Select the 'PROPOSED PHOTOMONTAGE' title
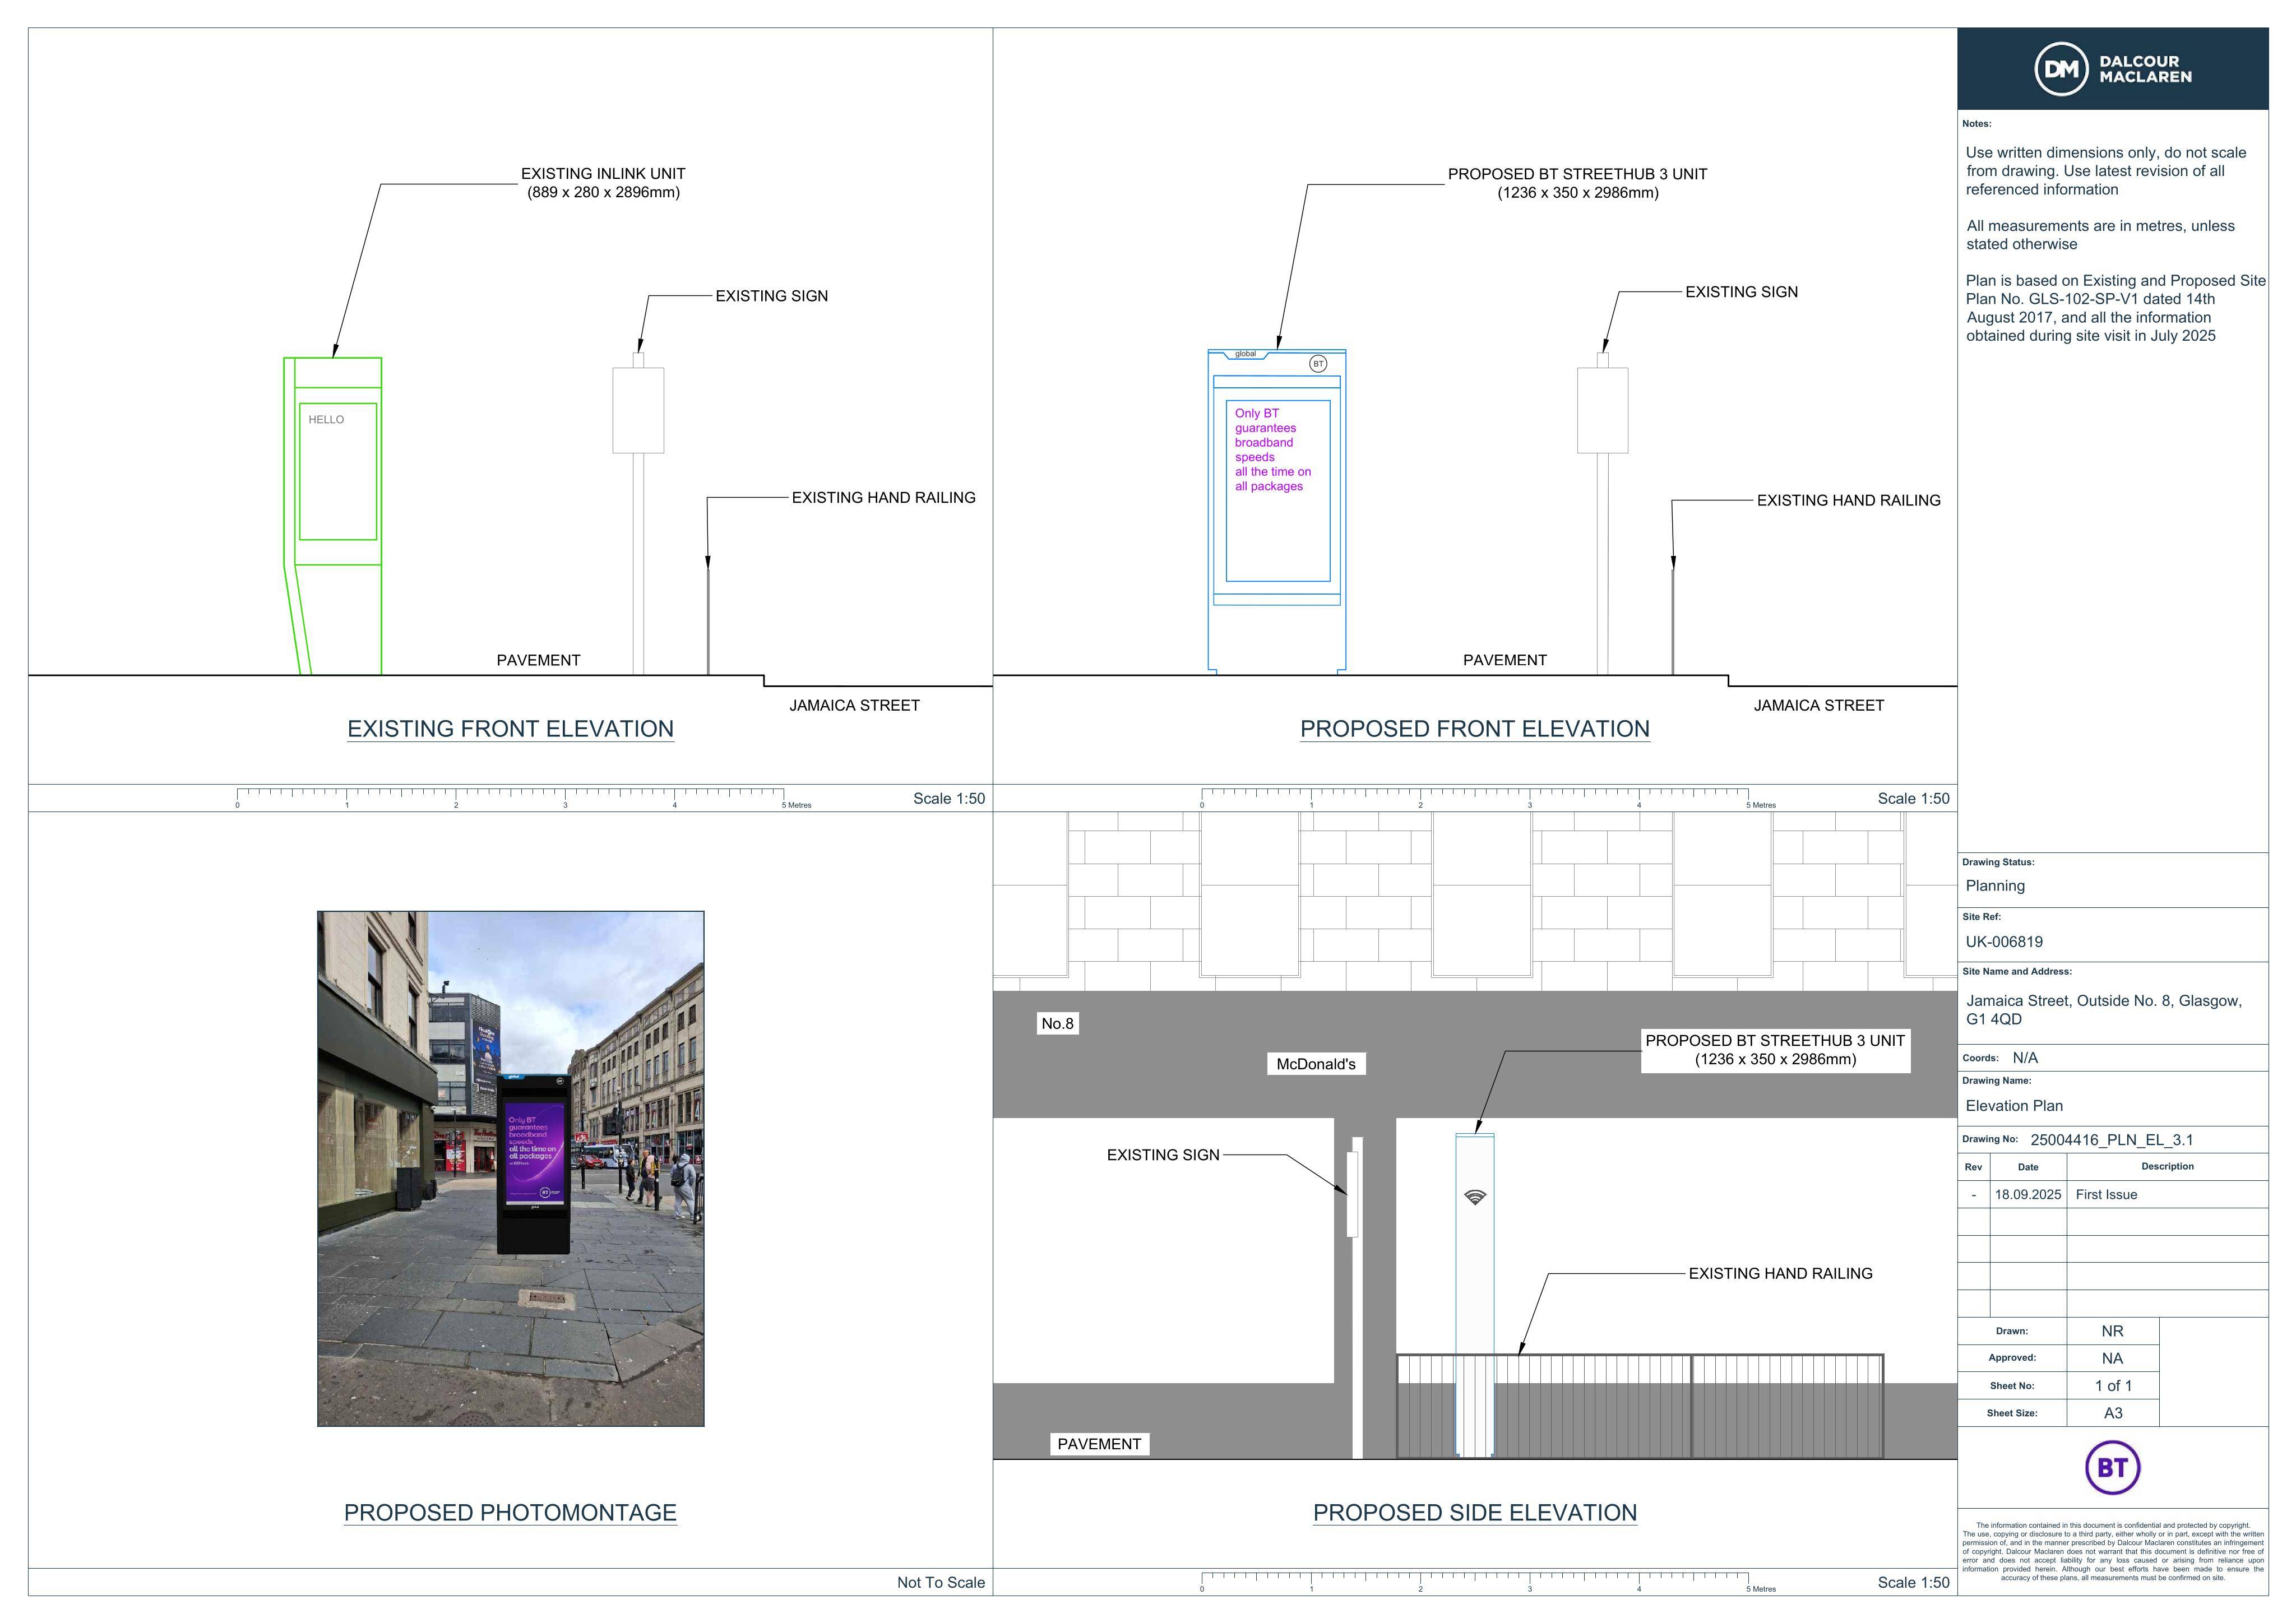 tap(511, 1513)
